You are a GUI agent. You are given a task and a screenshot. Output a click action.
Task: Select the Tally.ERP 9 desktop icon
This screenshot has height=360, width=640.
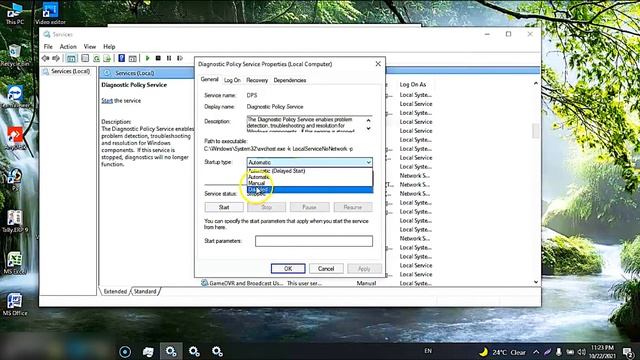(x=15, y=221)
